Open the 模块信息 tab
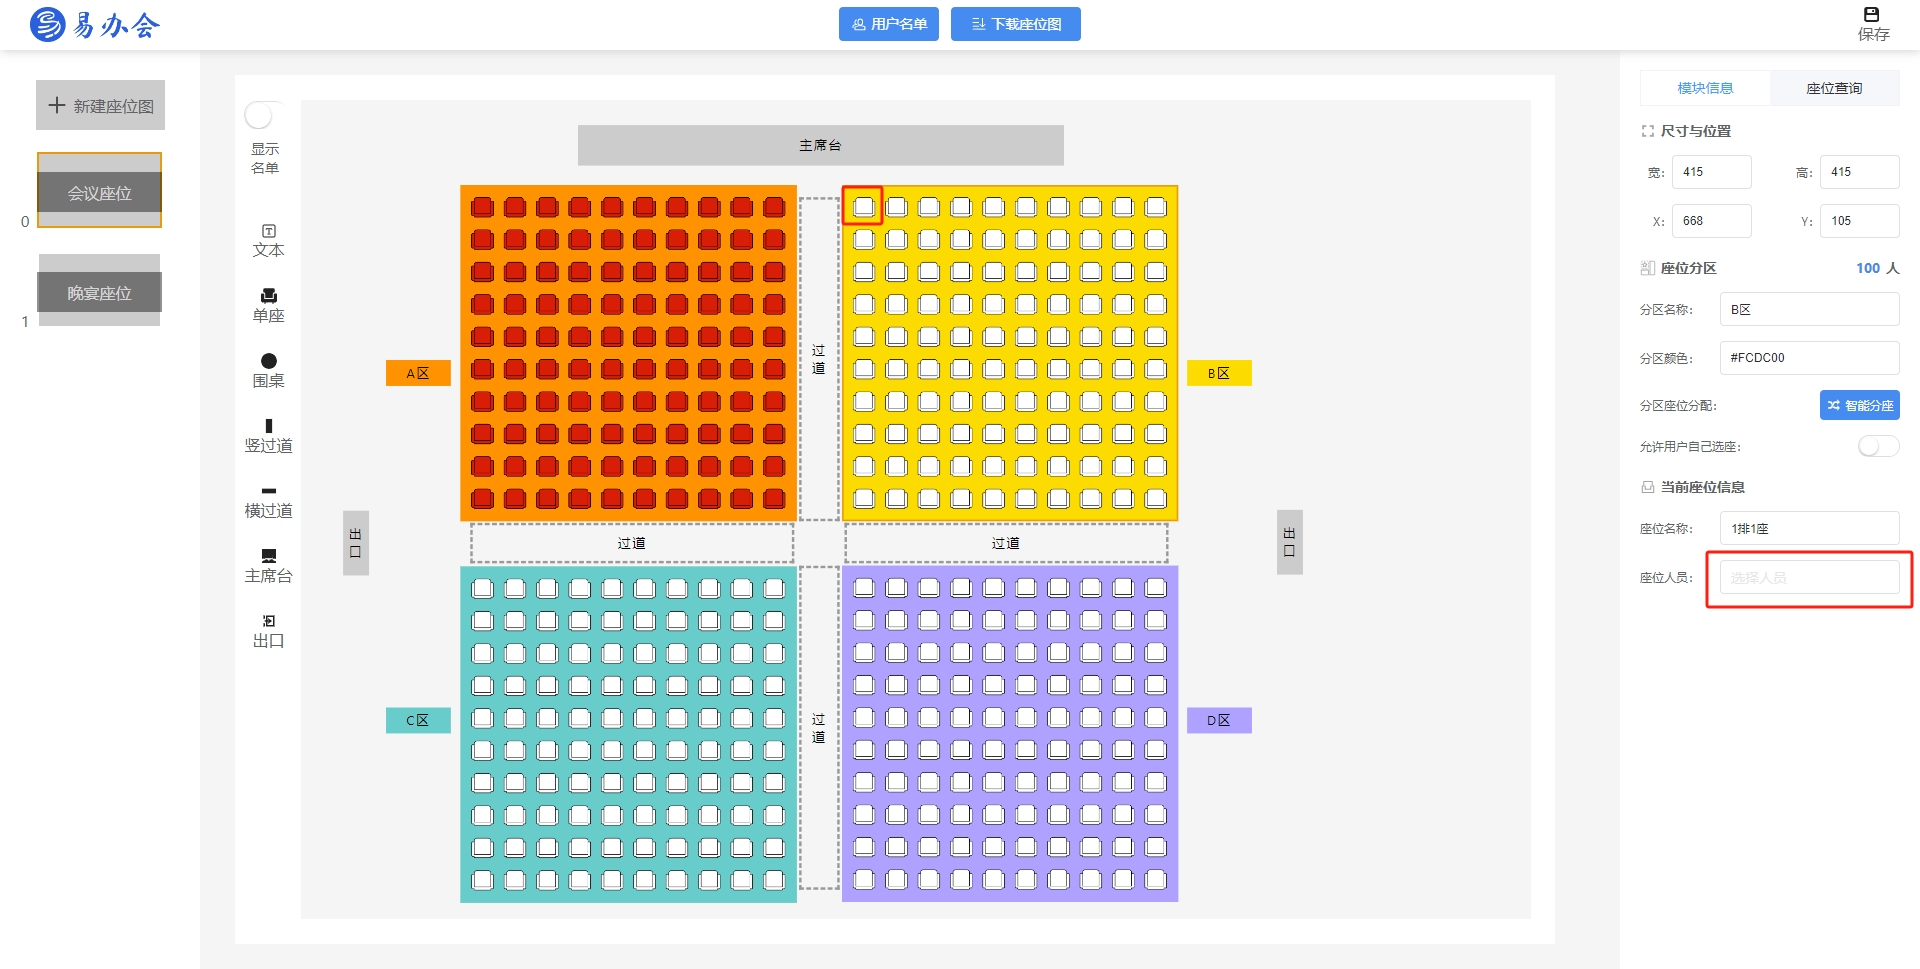Screen dimensions: 1920x969 click(x=1705, y=88)
